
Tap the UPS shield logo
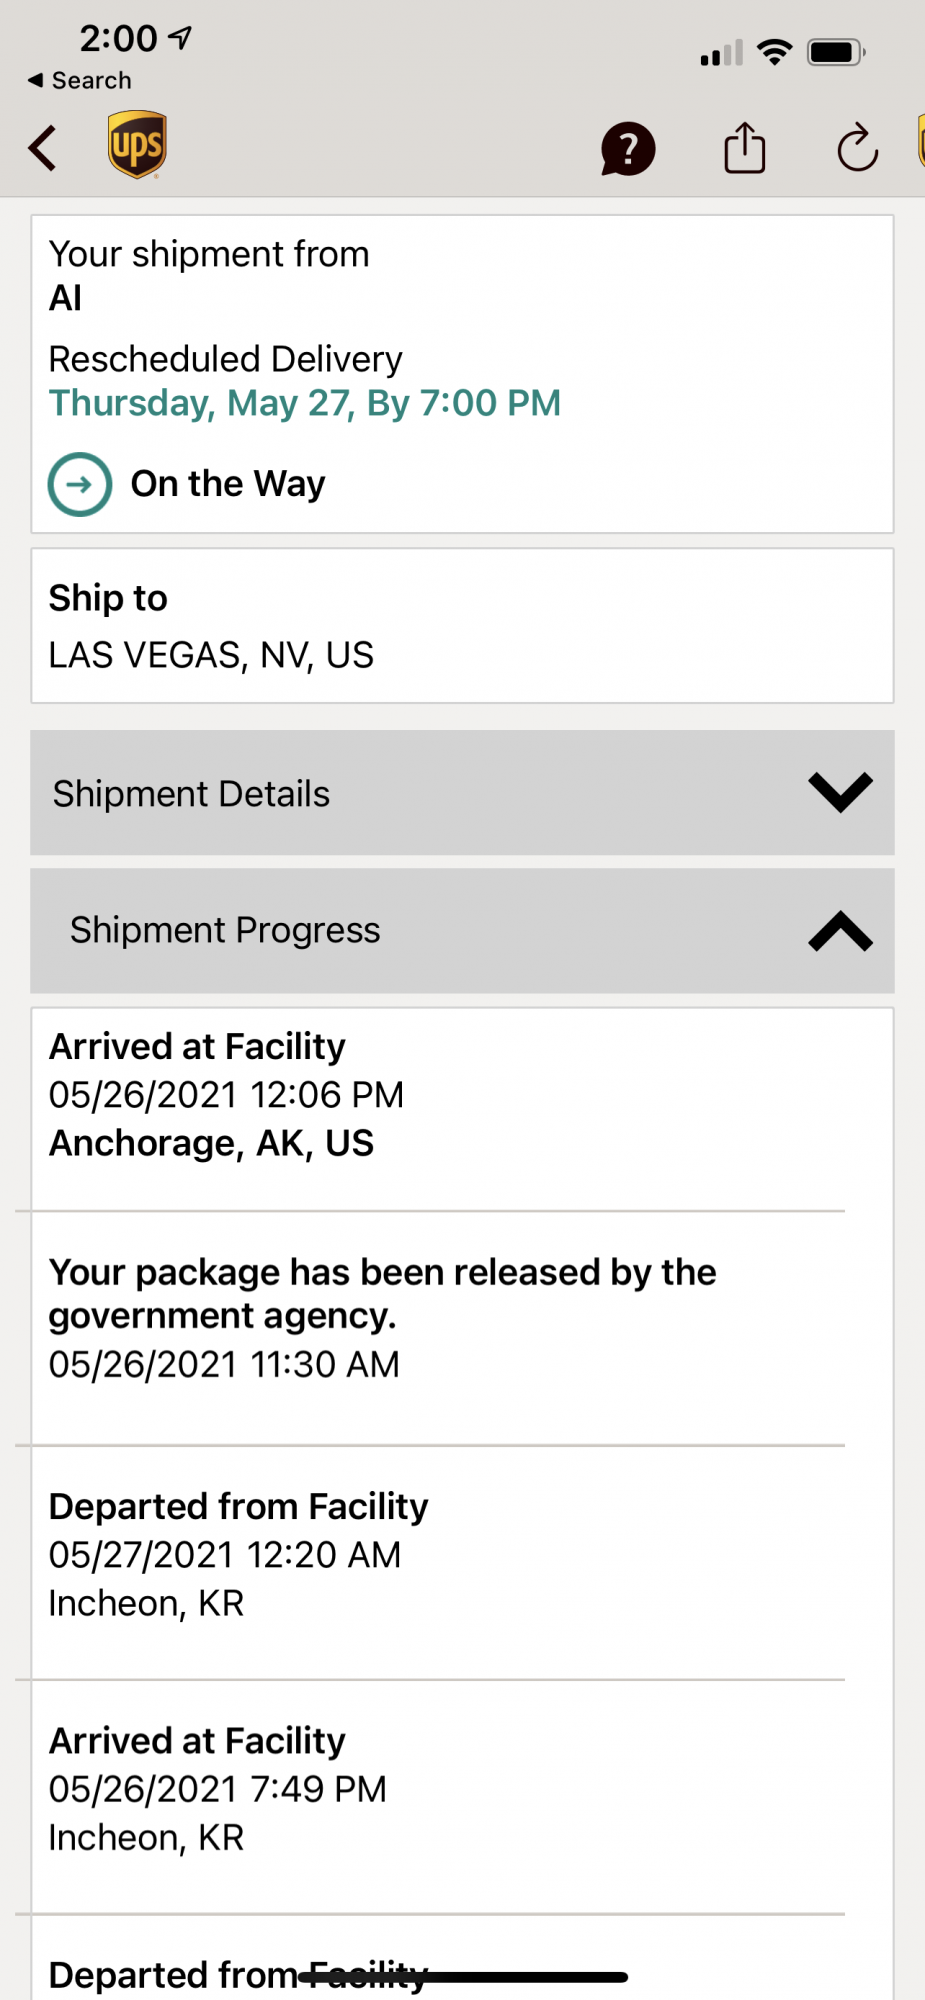coord(137,145)
